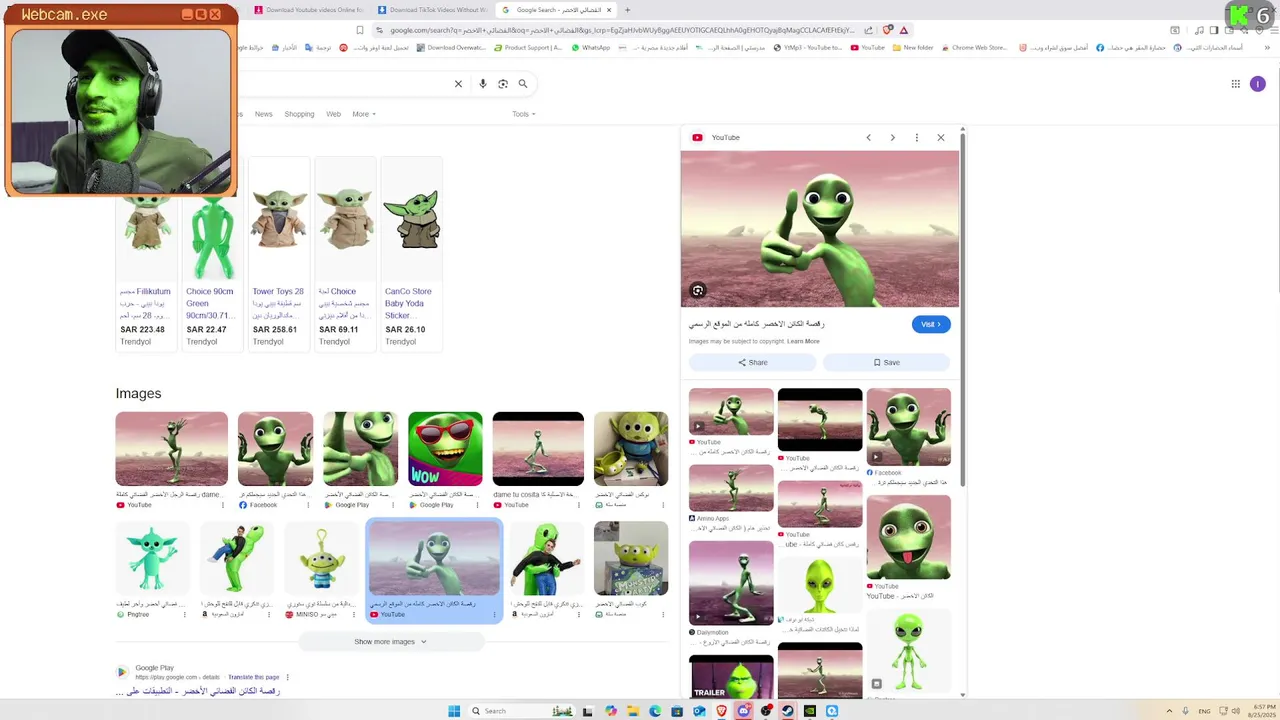Open the Dailymotion dancing alien thumbnail
The image size is (1280, 720).
(x=731, y=582)
